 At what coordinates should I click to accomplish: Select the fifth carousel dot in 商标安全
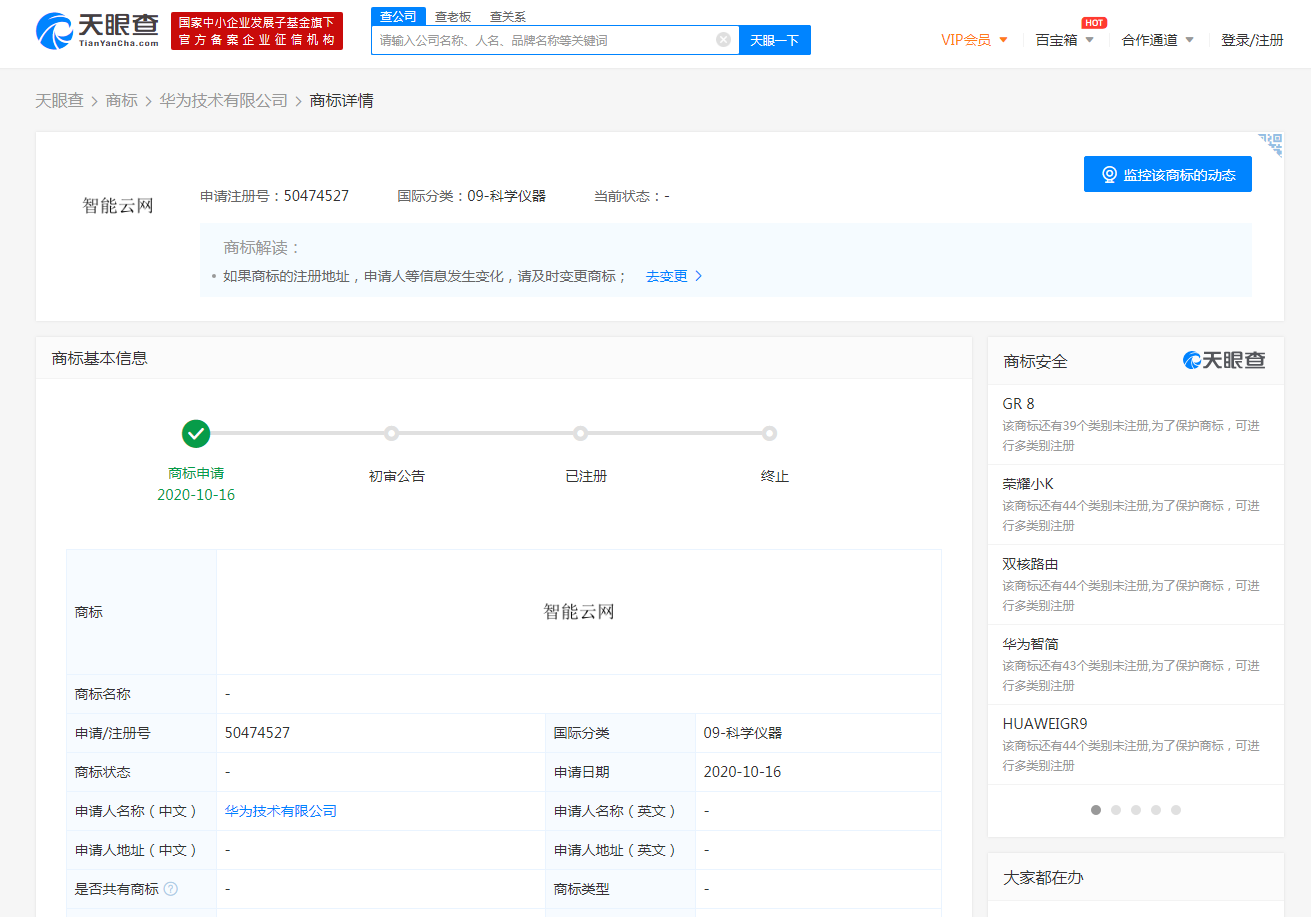[x=1176, y=810]
